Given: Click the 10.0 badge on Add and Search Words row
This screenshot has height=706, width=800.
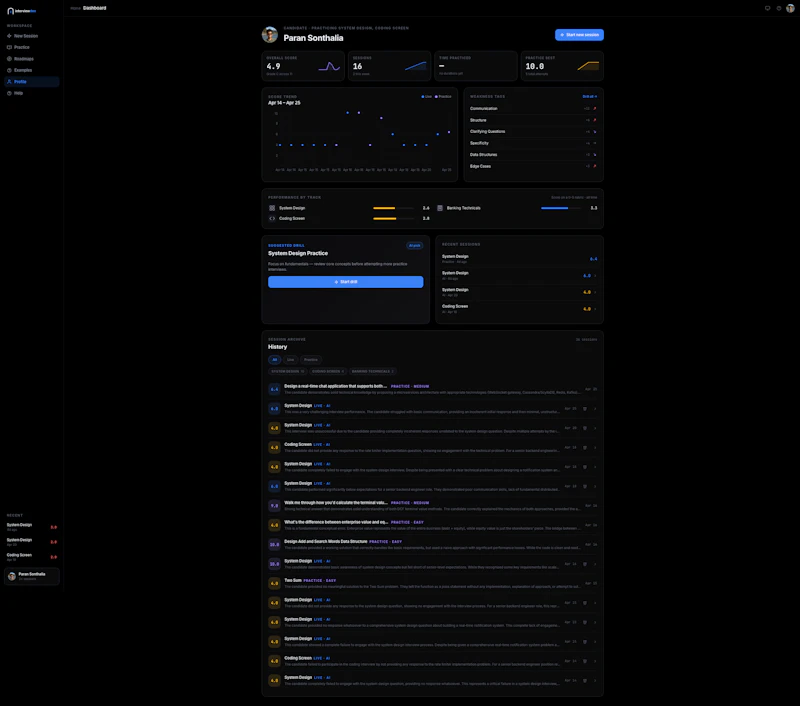Looking at the screenshot, I should tap(274, 544).
